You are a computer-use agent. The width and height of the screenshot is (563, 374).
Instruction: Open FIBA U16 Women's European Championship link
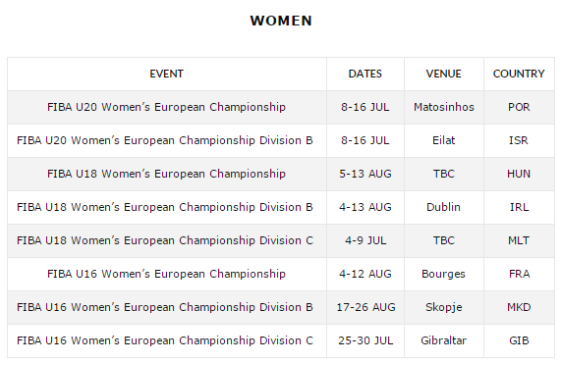pyautogui.click(x=166, y=274)
